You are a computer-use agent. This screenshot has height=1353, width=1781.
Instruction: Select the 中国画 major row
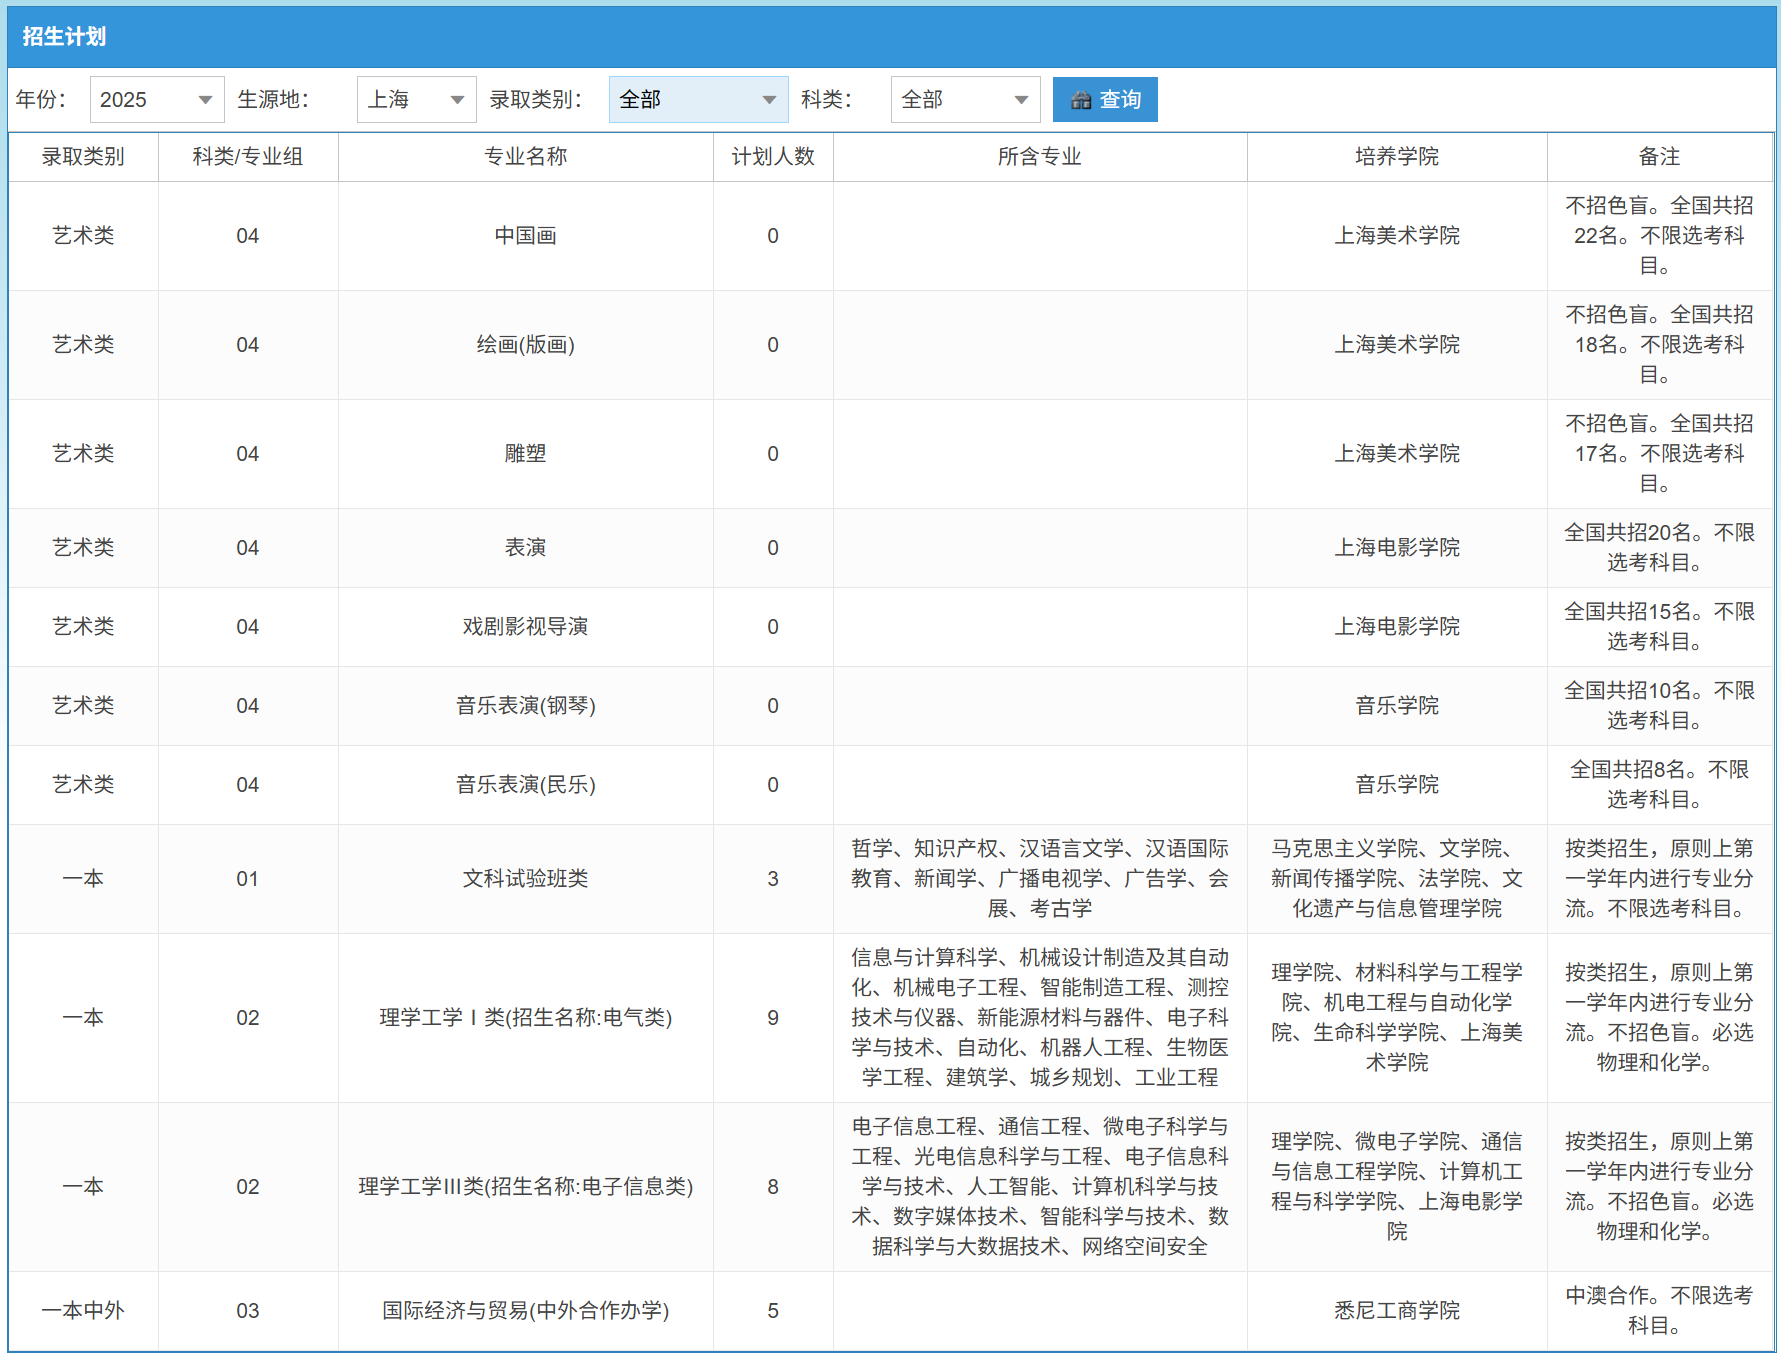click(525, 236)
